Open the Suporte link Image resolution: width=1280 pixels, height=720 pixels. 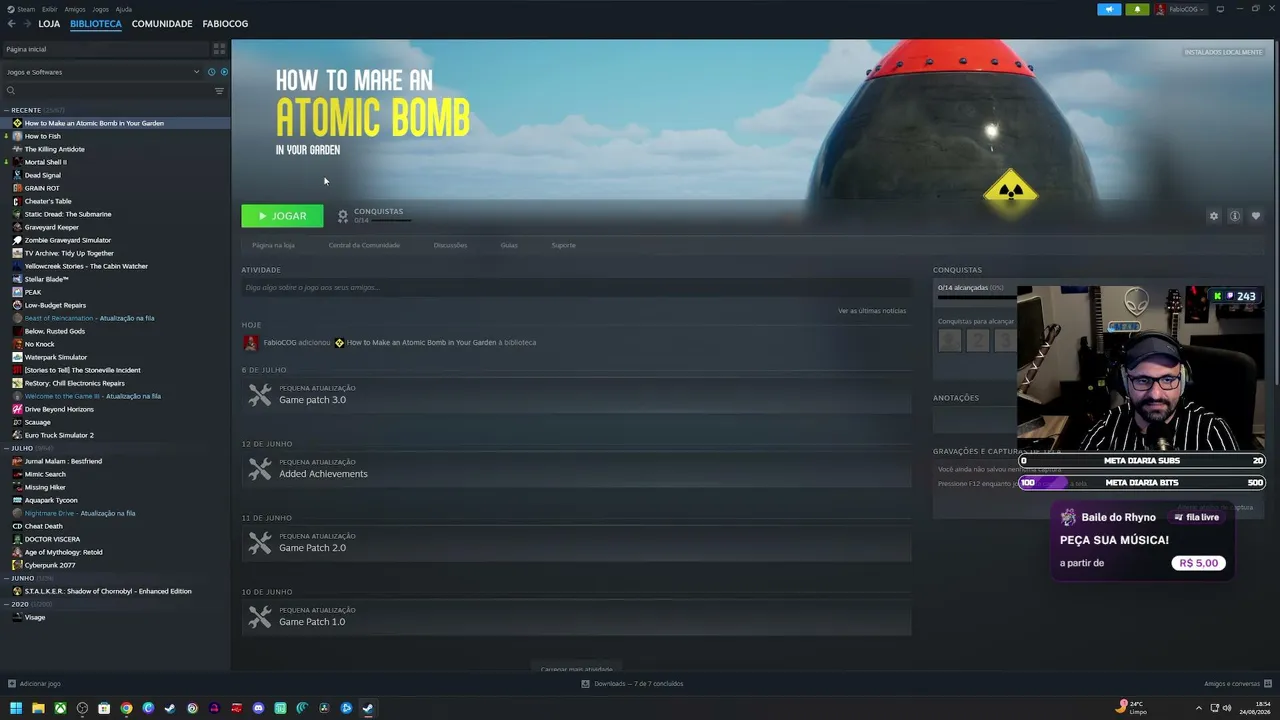pyautogui.click(x=563, y=245)
